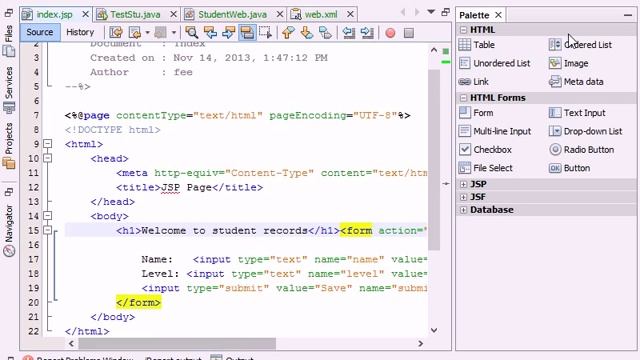The height and width of the screenshot is (360, 640).
Task: Click Find Previous Occurrence icon
Action: click(x=210, y=33)
